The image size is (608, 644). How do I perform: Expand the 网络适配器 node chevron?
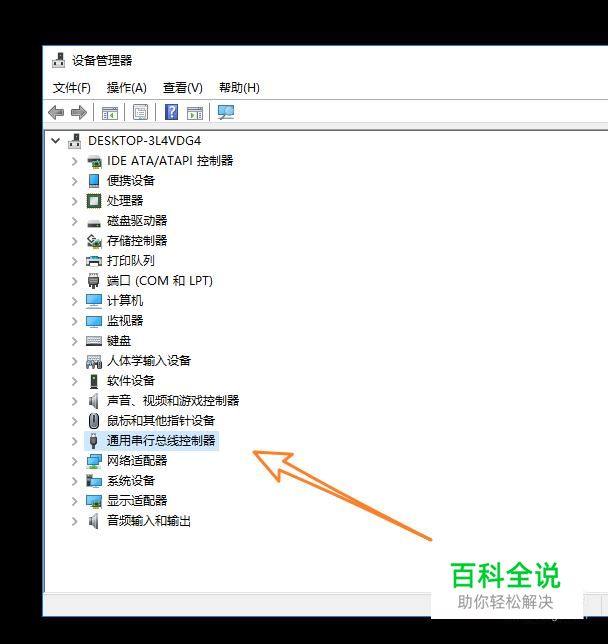[x=74, y=461]
